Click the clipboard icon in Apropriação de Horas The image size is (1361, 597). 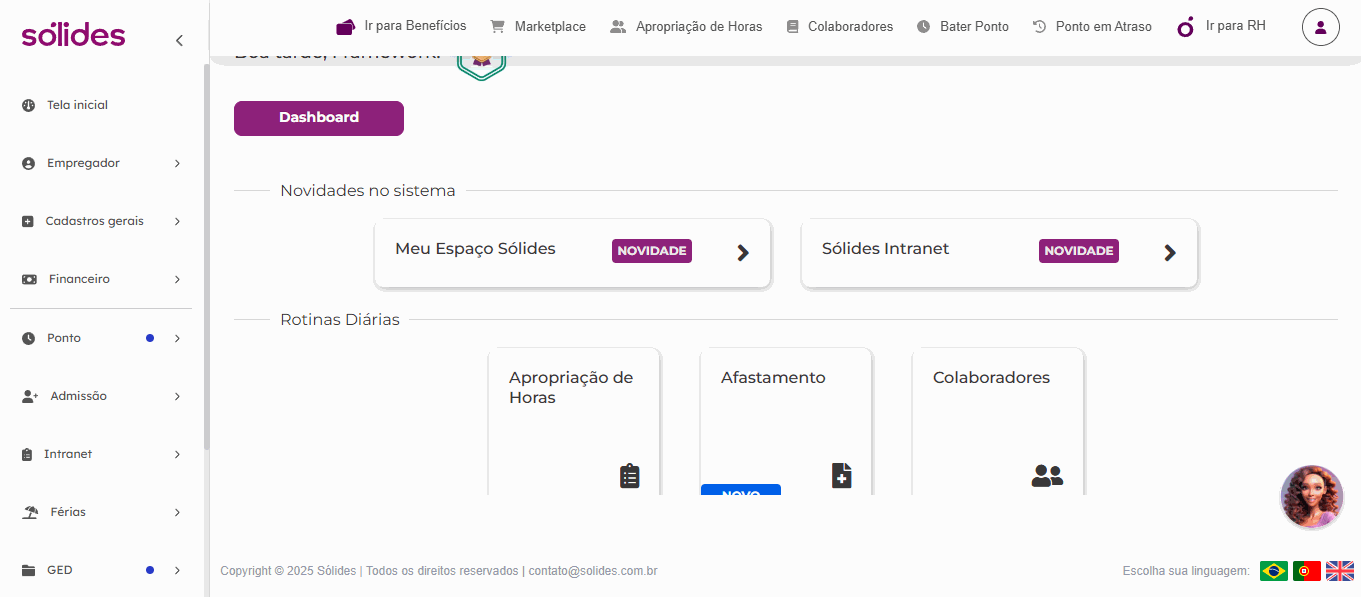click(629, 476)
